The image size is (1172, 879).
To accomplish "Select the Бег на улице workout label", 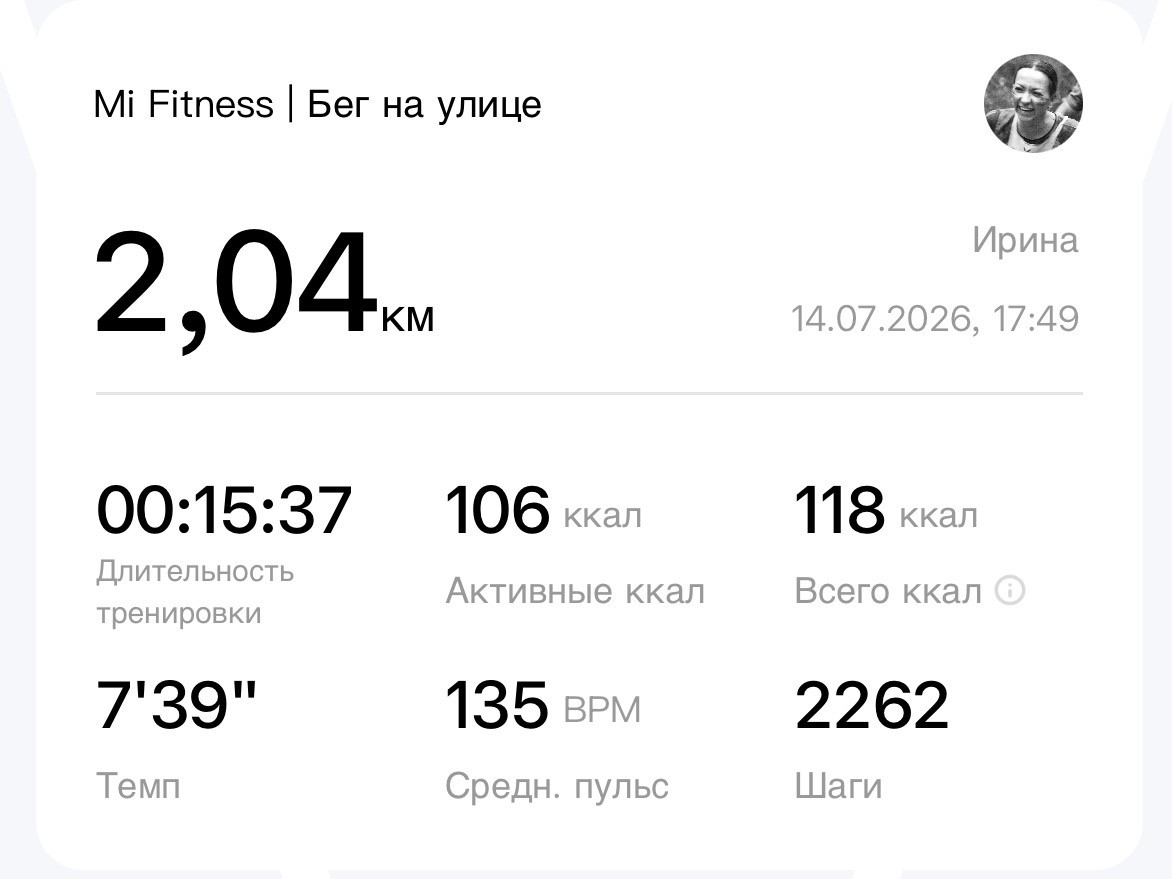I will tap(425, 104).
